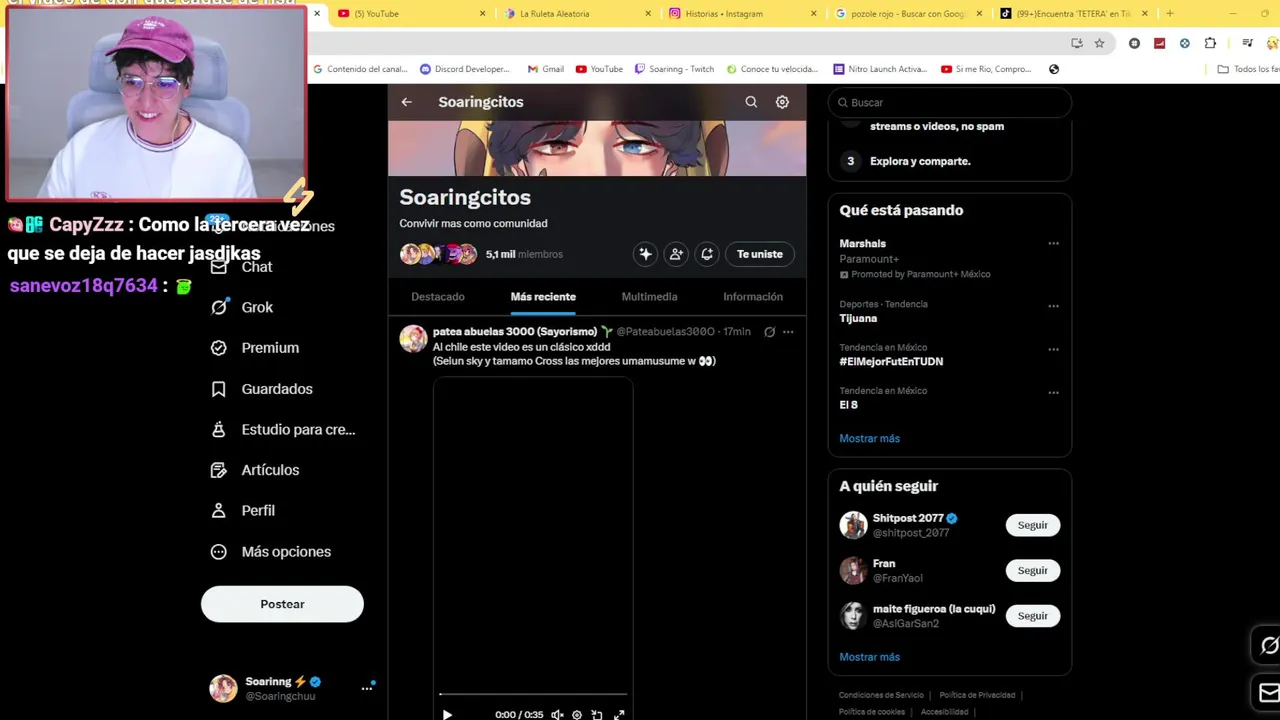Open the Tijuana trending topic
Viewport: 1280px width, 720px height.
pos(858,318)
